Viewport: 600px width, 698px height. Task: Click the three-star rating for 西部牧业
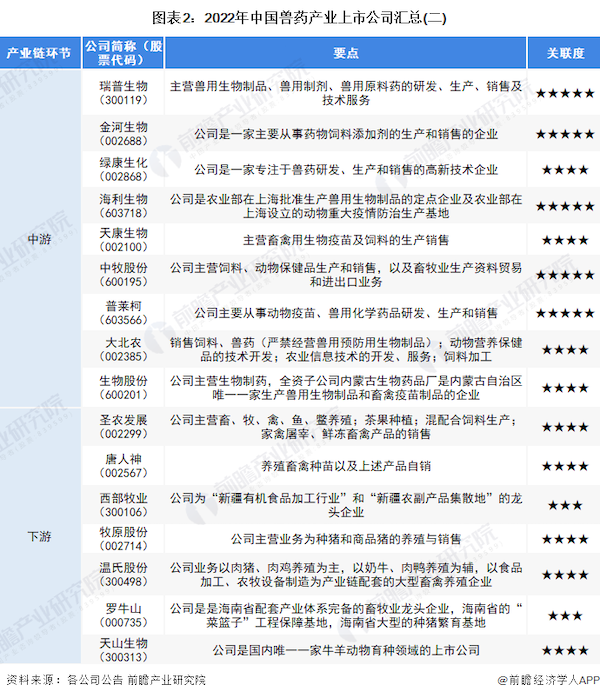pos(565,506)
